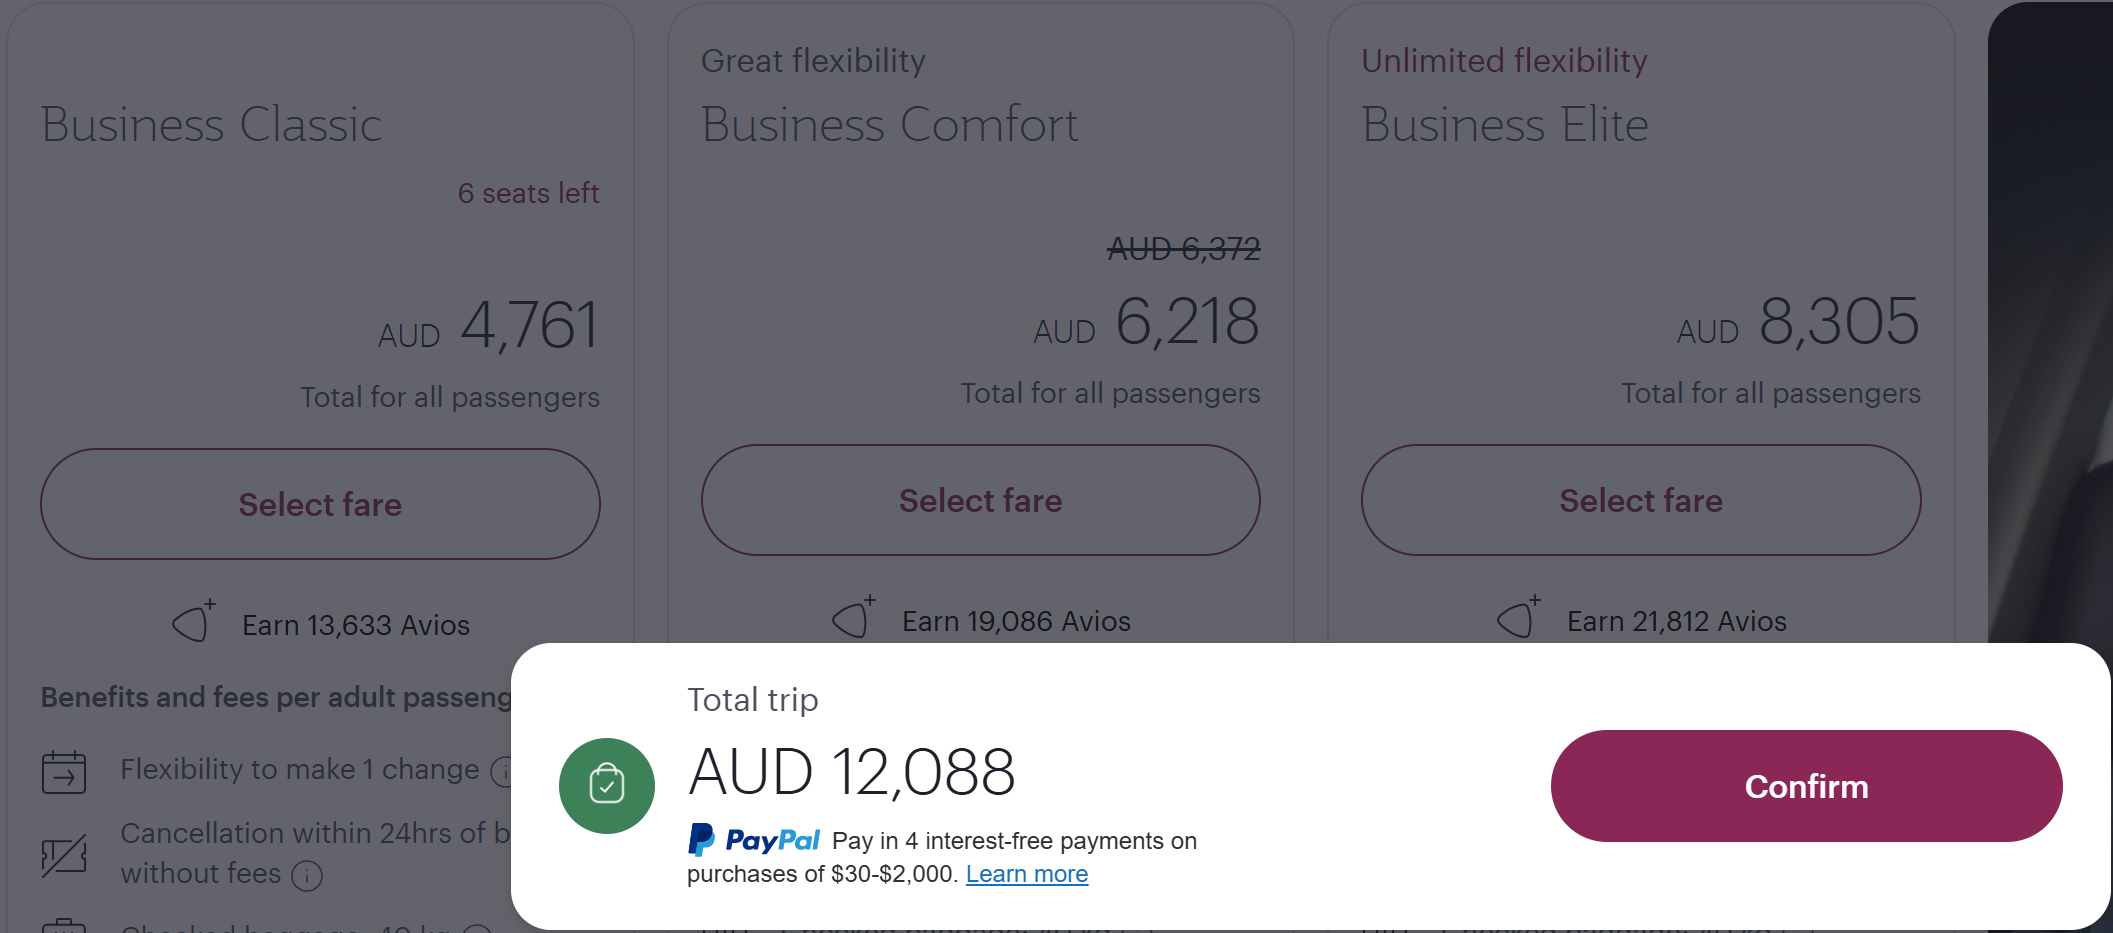This screenshot has height=933, width=2113.
Task: Click the AUD 8,305 Business Elite price
Action: click(x=1798, y=322)
